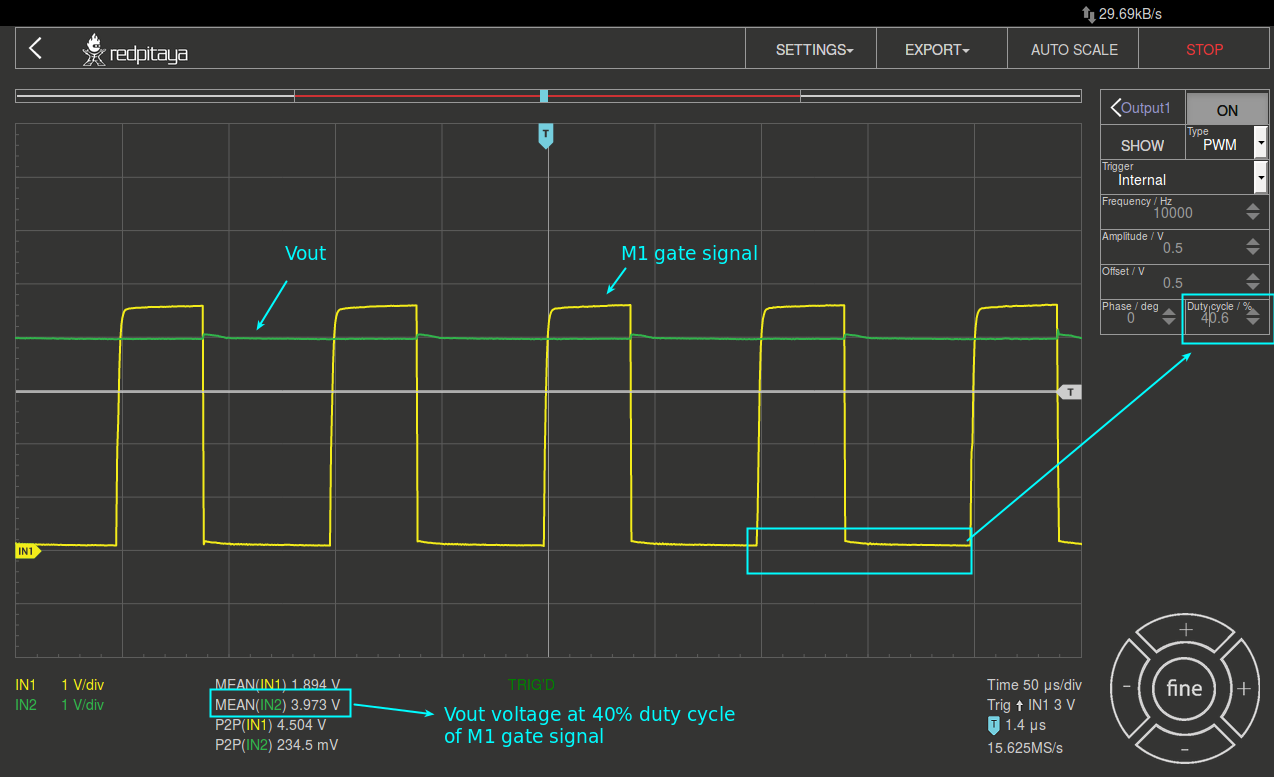1274x777 pixels.
Task: Decrease duty cycle with the down arrow
Action: pyautogui.click(x=1253, y=322)
